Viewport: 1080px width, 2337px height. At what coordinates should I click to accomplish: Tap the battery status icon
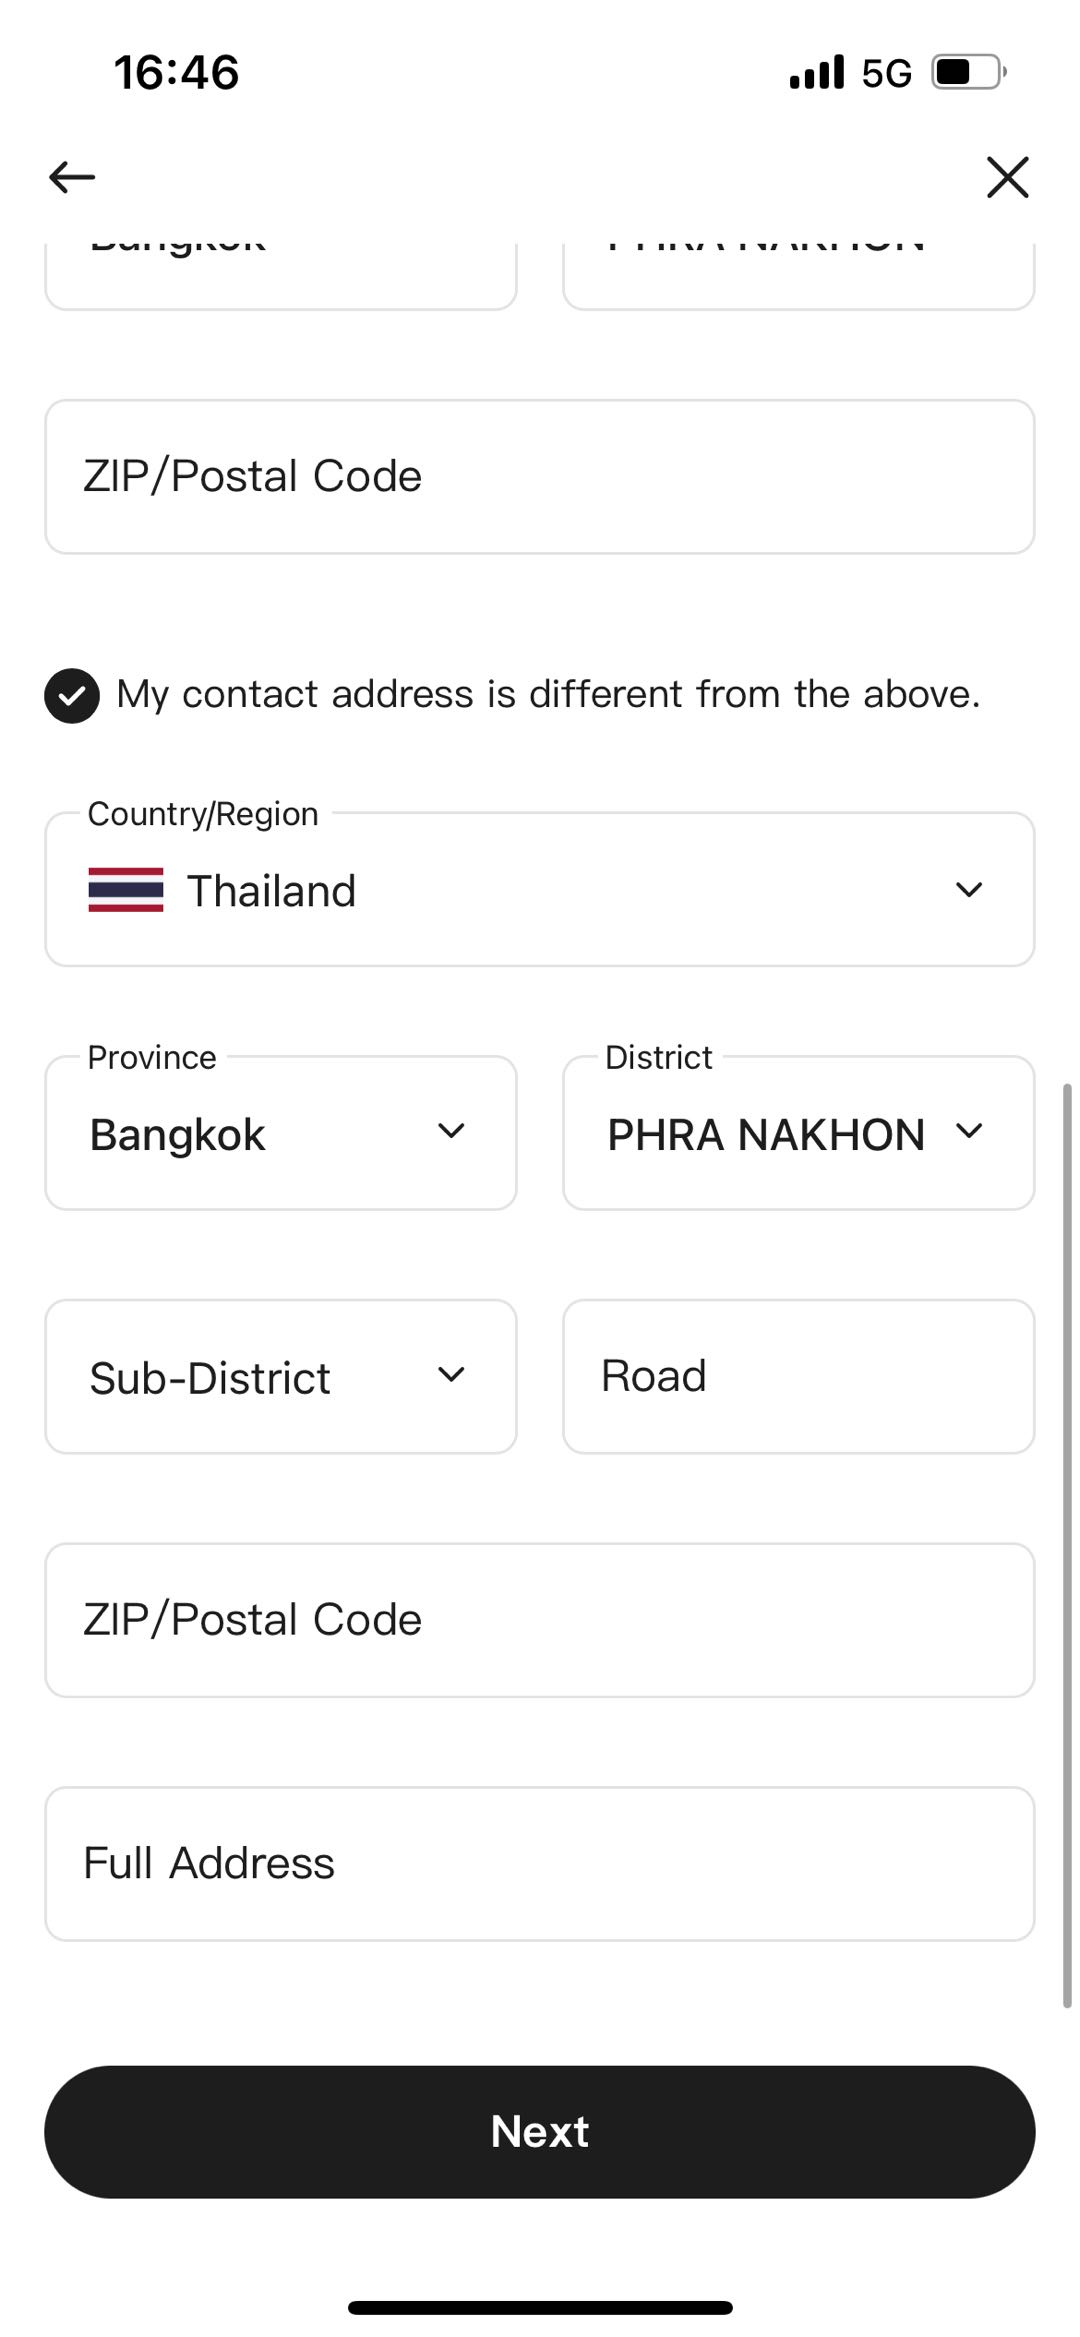coord(968,72)
